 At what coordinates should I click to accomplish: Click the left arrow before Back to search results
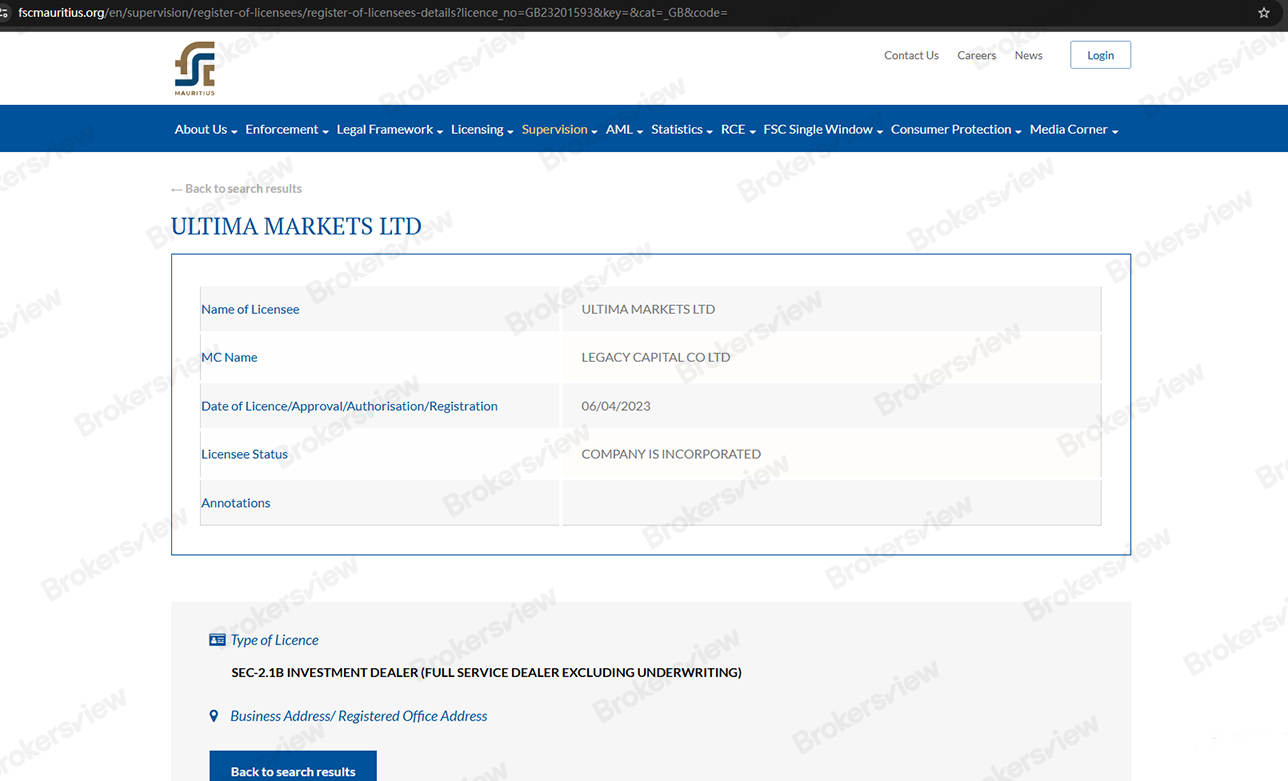[x=177, y=188]
